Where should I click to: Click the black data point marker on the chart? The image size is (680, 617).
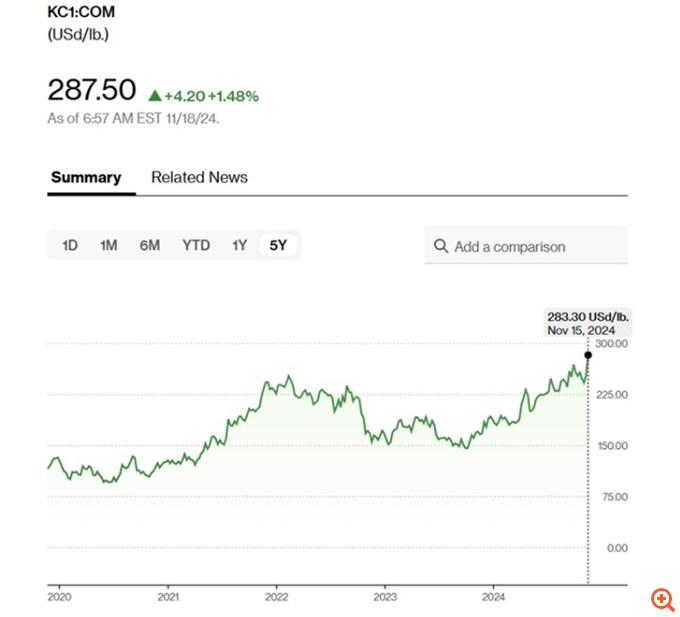pos(588,355)
